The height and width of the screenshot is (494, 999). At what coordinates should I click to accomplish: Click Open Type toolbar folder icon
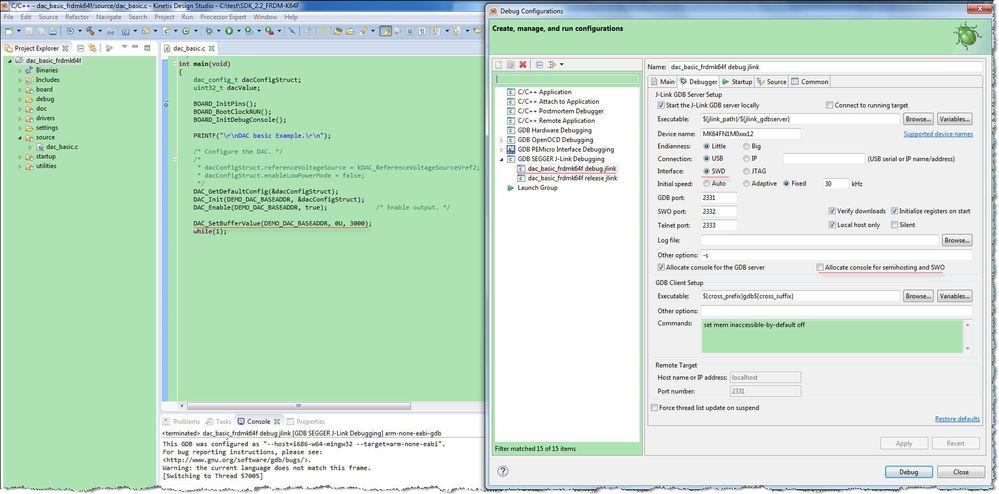[337, 31]
